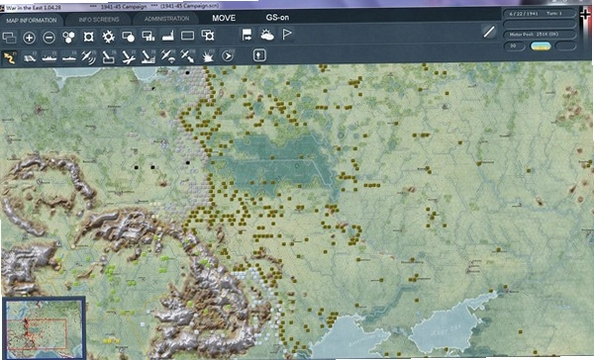Select the bomb airfield (F7) icon
This screenshot has width=594, height=360.
pyautogui.click(x=128, y=56)
